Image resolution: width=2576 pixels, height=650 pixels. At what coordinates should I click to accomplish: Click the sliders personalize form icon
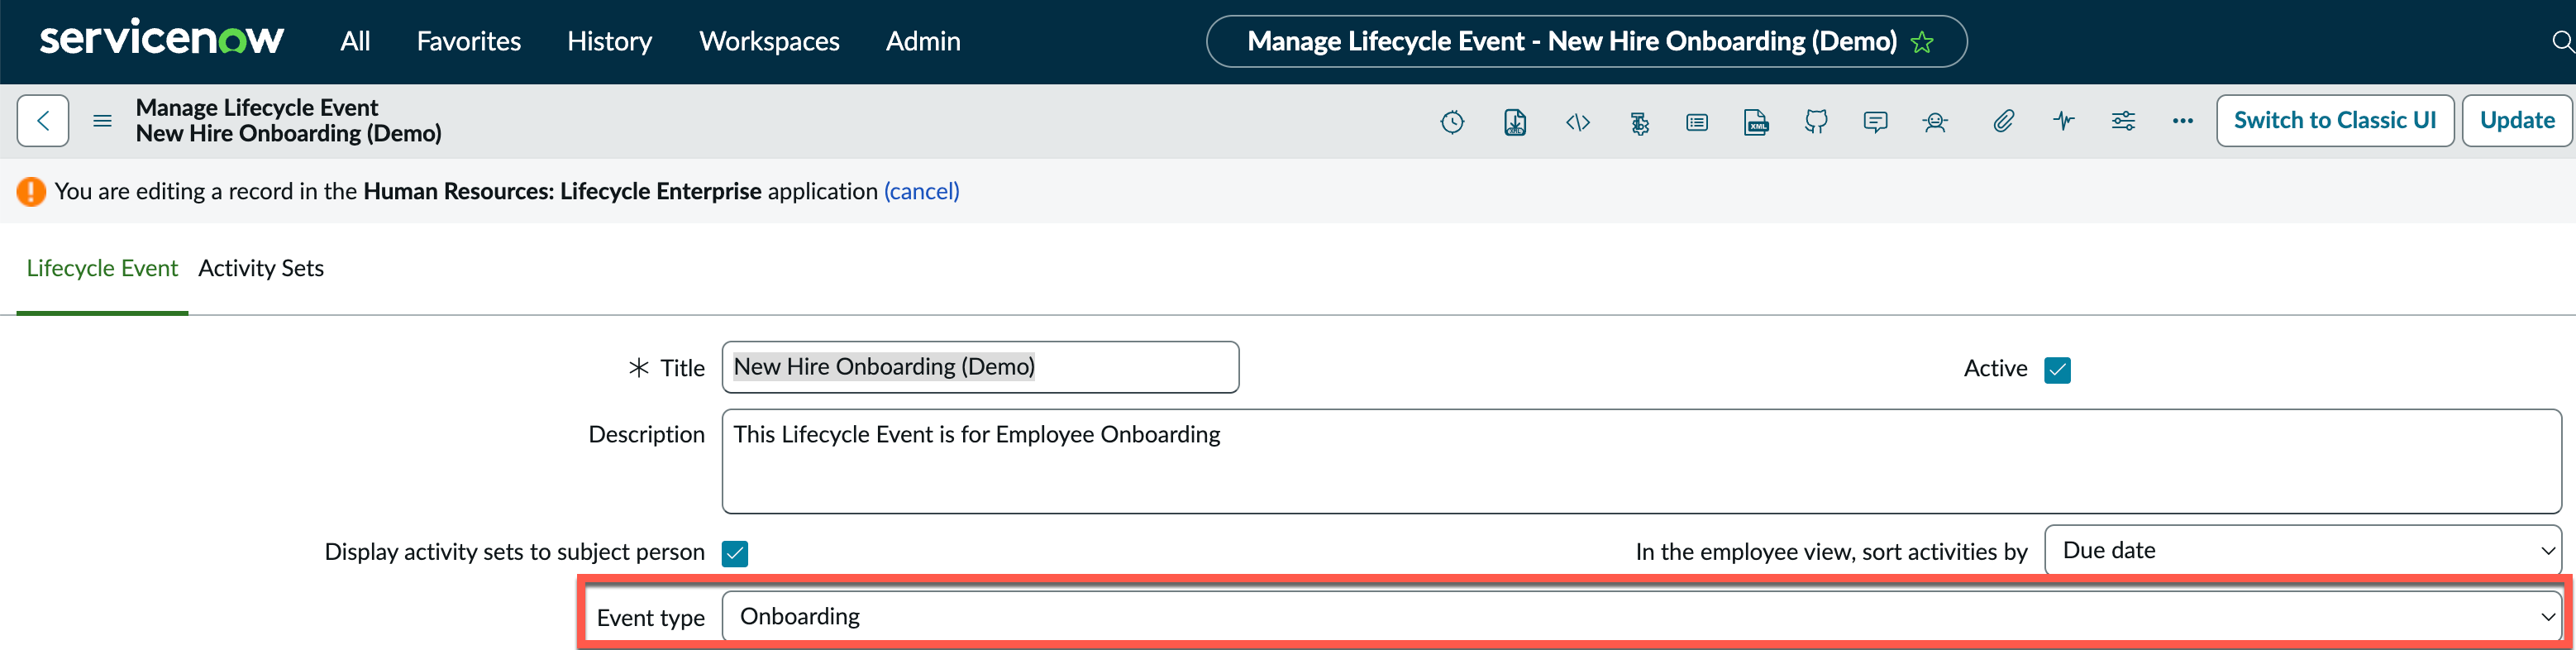pos(2123,122)
